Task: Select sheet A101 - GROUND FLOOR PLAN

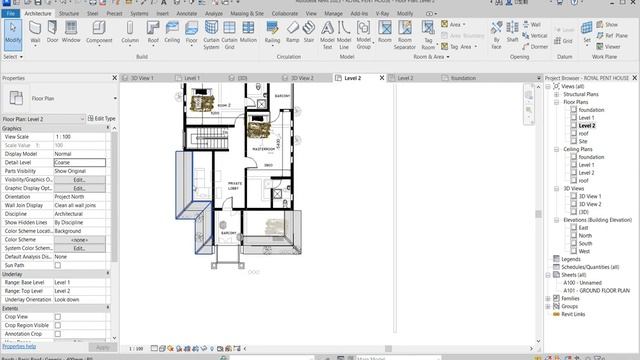Action: tap(596, 291)
